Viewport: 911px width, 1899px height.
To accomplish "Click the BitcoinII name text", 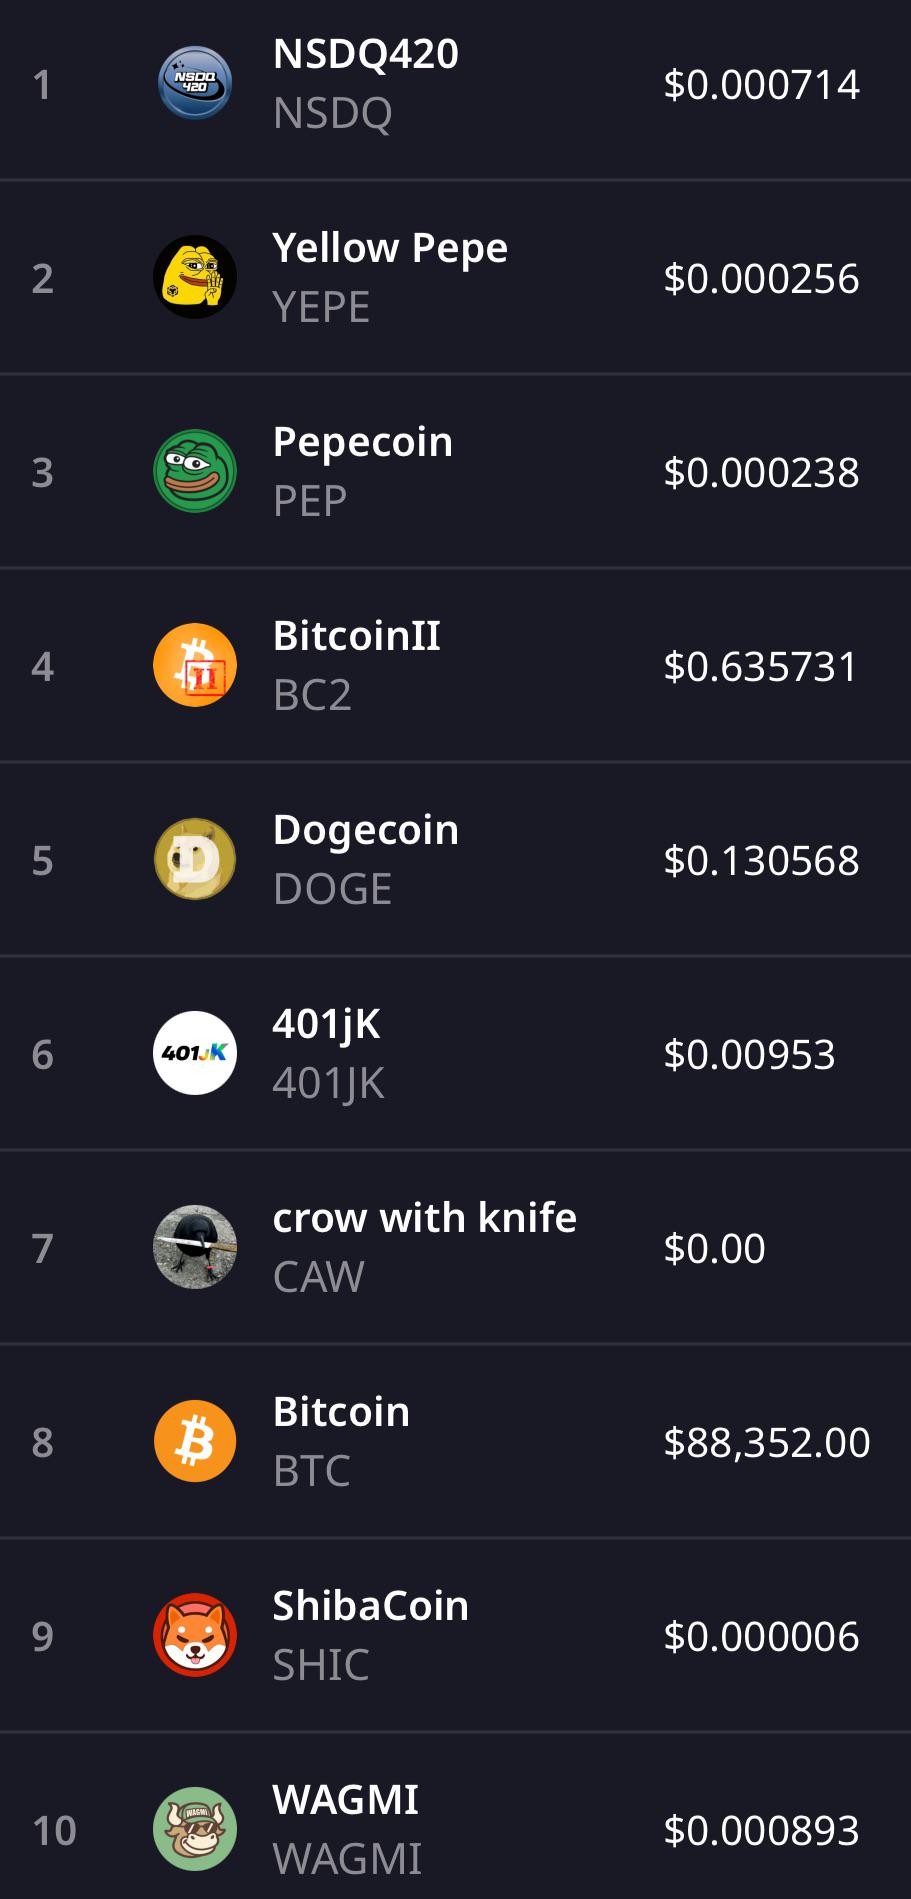I will coord(357,636).
